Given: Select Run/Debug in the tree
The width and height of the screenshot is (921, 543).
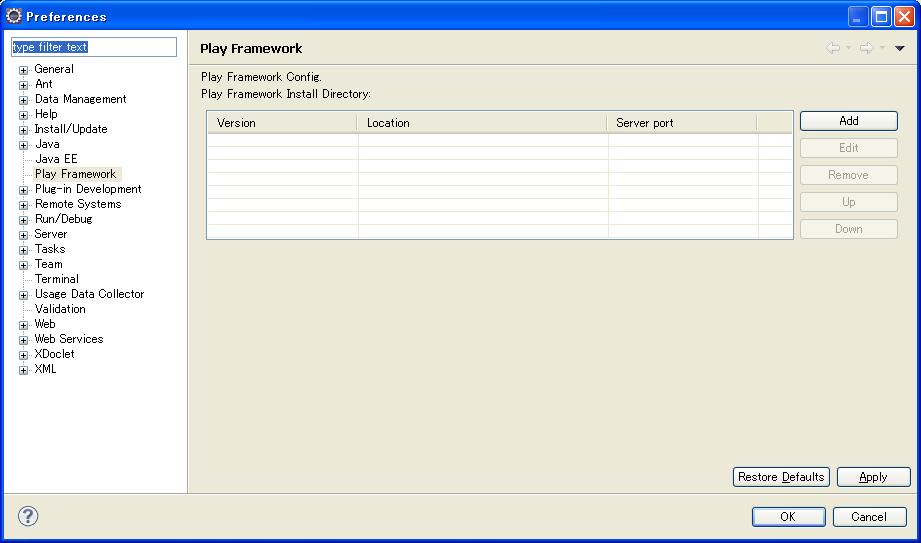Looking at the screenshot, I should coord(63,219).
